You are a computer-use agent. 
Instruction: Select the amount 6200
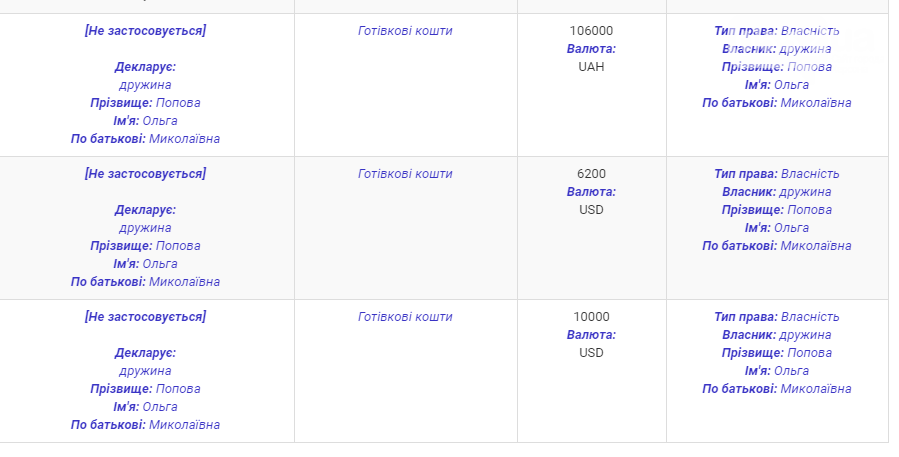click(591, 174)
